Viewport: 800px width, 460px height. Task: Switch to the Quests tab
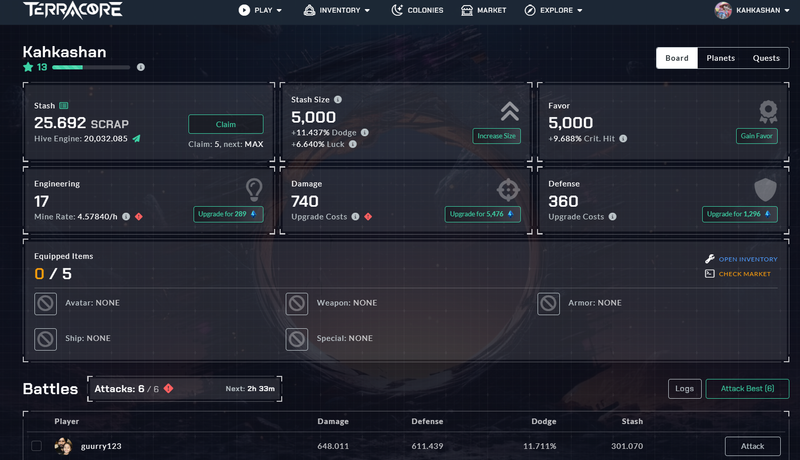click(x=766, y=58)
